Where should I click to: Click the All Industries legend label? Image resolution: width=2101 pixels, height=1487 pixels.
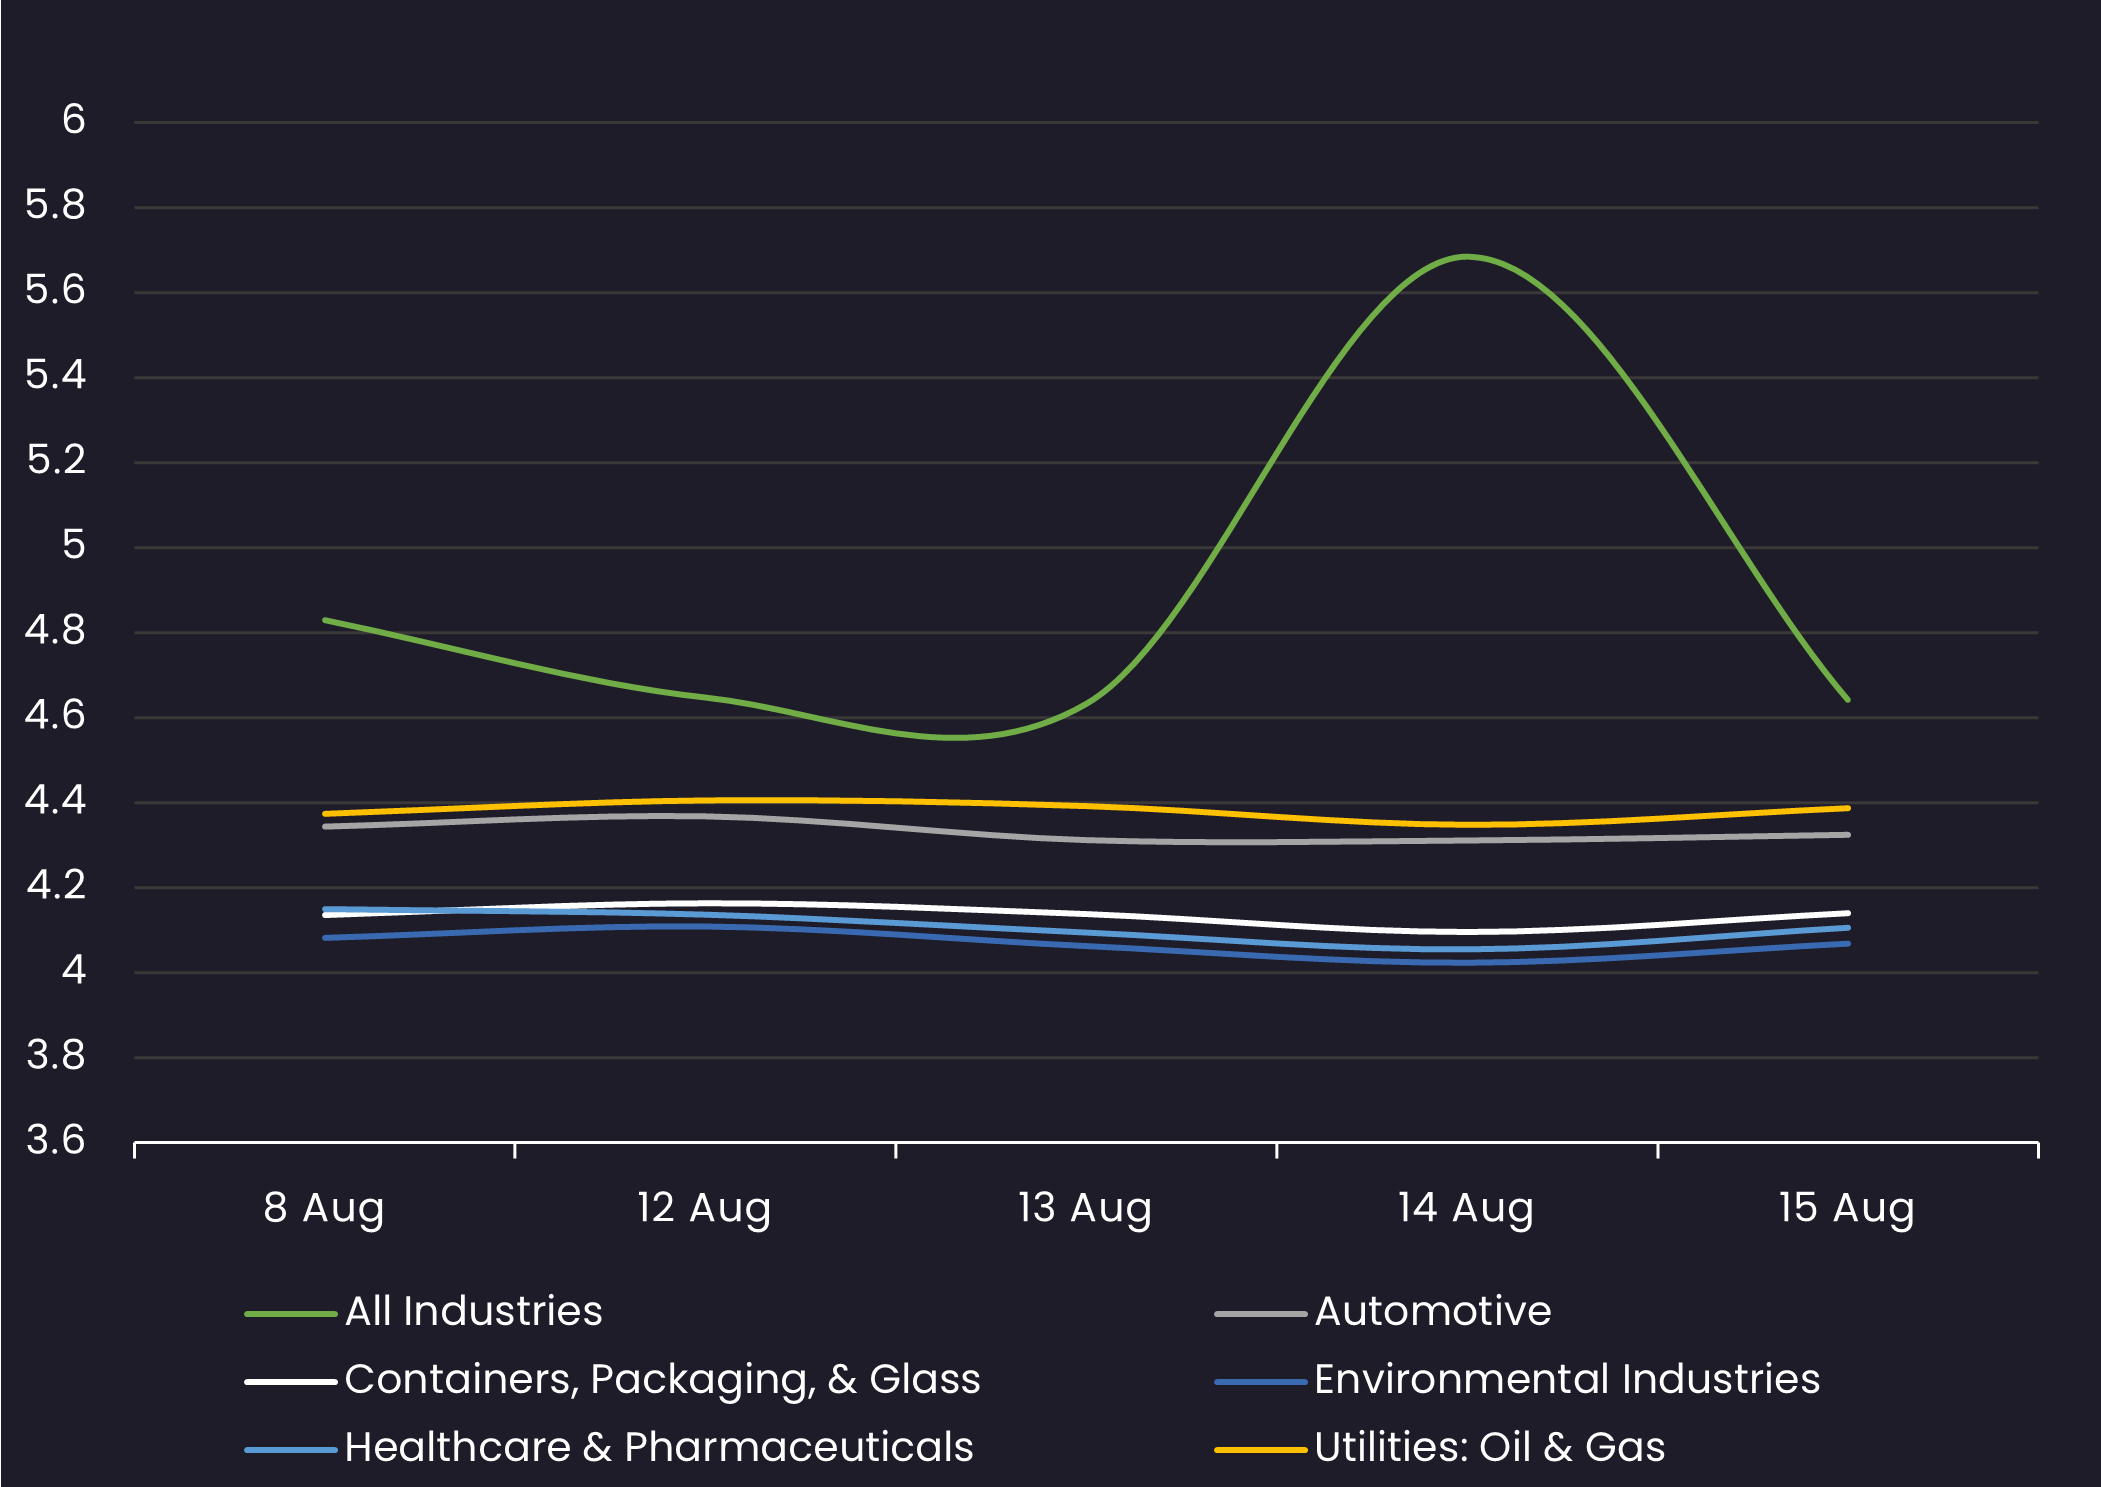point(473,1311)
